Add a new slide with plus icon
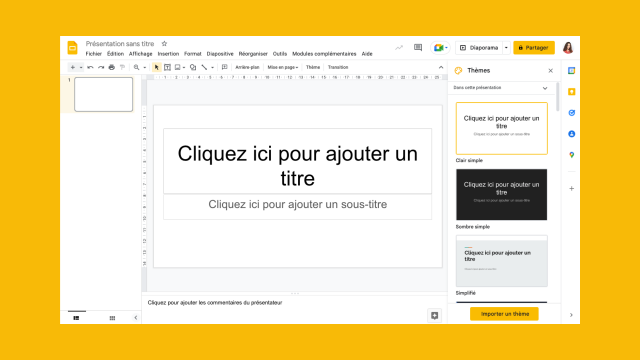The width and height of the screenshot is (640, 360). (x=73, y=67)
